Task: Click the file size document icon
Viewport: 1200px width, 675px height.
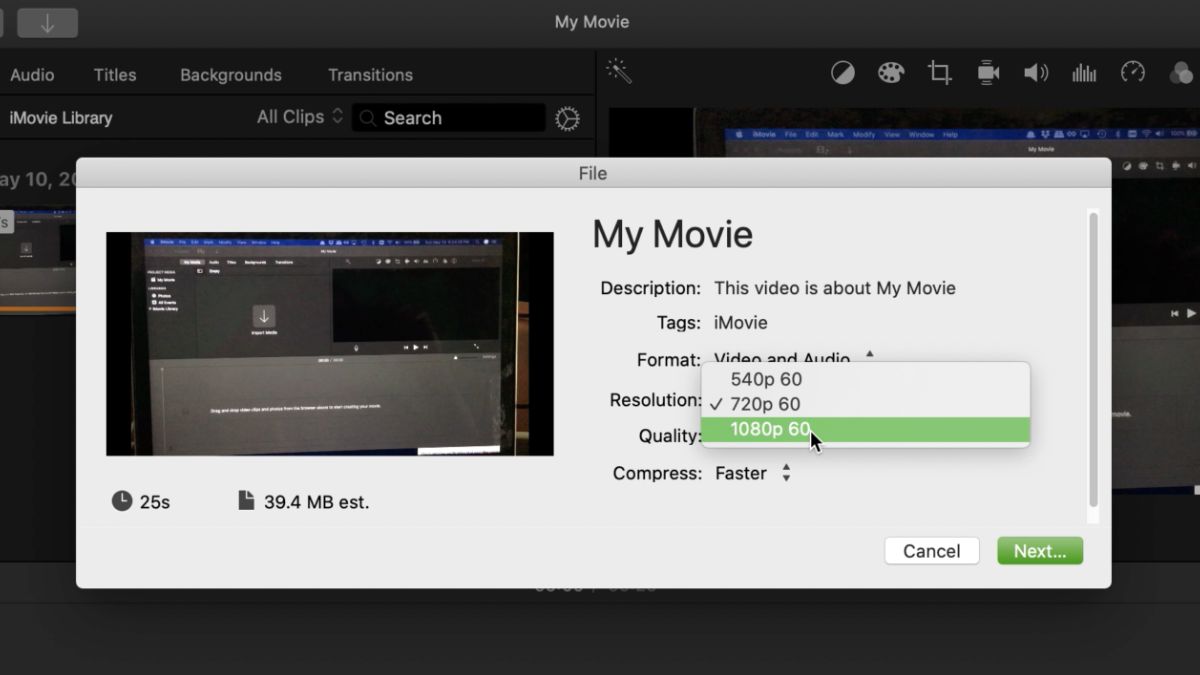Action: click(247, 501)
